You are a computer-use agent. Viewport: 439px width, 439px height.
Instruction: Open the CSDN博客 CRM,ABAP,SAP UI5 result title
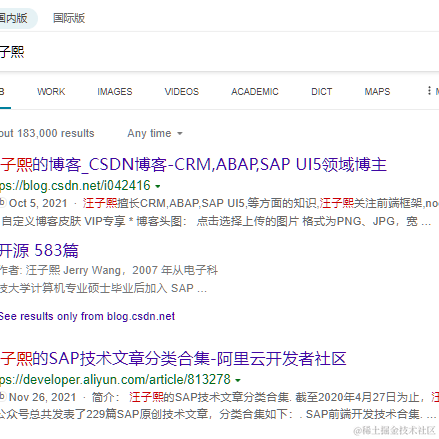pos(193,164)
